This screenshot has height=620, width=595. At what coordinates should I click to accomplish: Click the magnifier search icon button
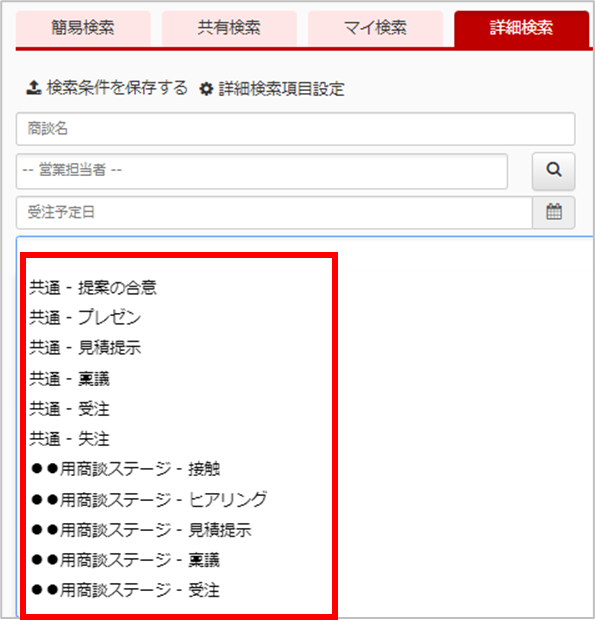point(553,171)
